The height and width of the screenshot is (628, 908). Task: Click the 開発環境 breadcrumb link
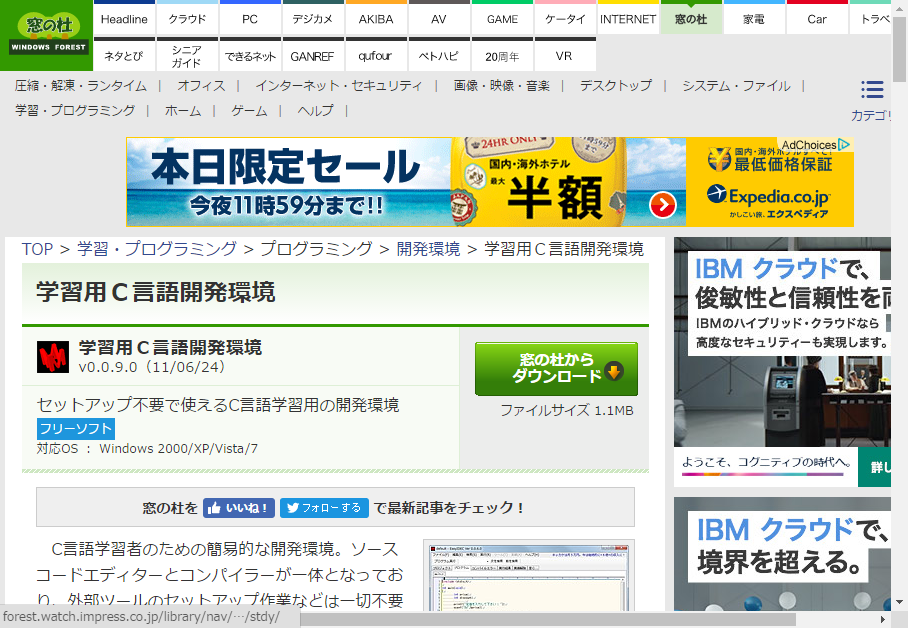click(429, 249)
